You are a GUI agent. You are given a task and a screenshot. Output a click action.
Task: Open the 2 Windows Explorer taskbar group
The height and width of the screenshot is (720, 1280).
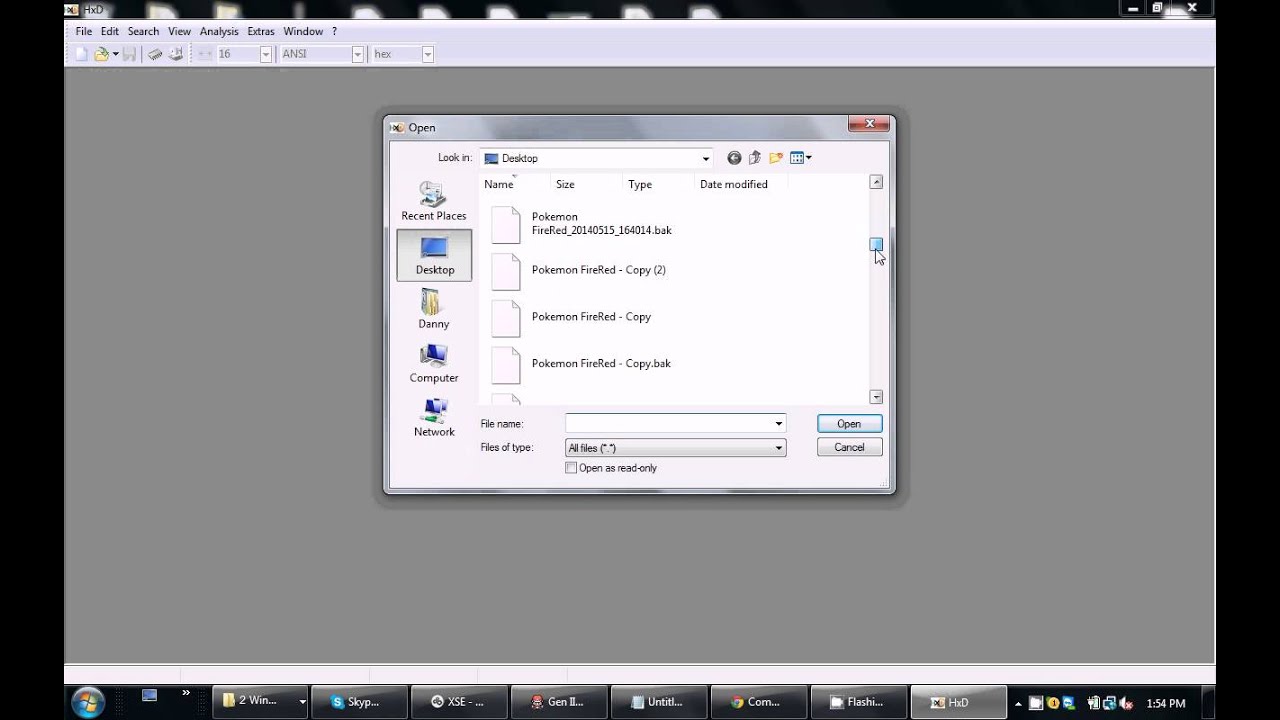(x=260, y=702)
